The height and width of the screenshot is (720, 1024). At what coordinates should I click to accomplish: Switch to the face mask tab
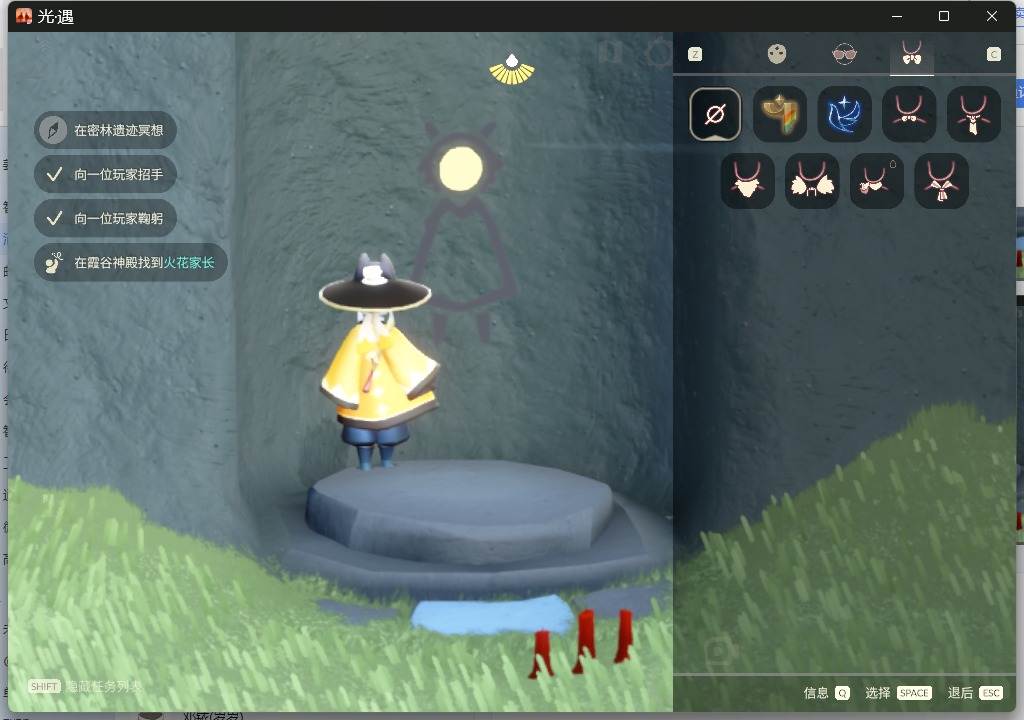776,54
